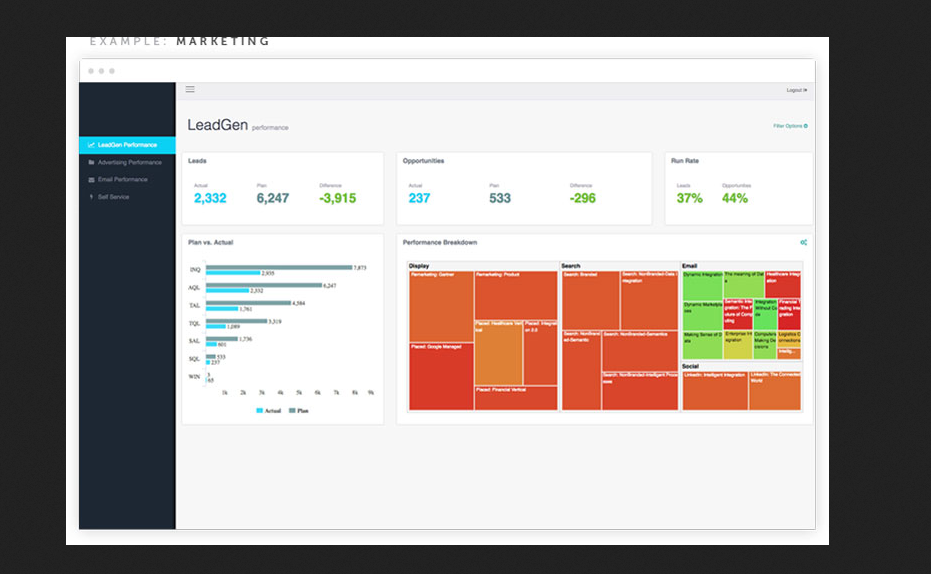Screen dimensions: 931x574
Task: Click the Email treemap group header
Action: tap(690, 266)
